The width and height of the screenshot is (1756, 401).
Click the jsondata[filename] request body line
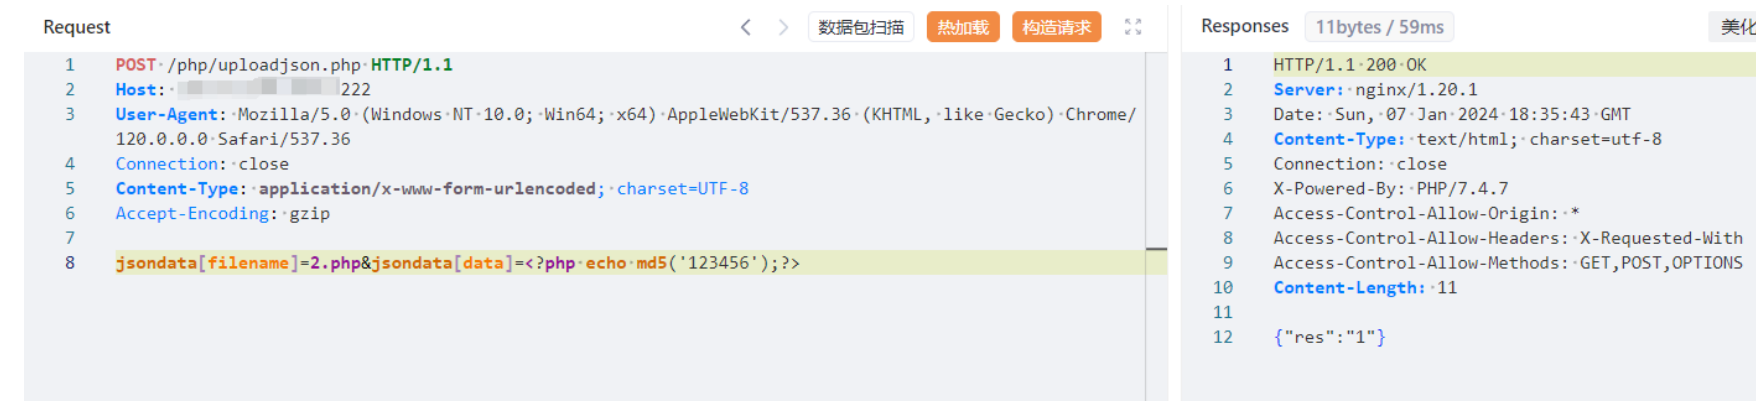click(x=458, y=263)
